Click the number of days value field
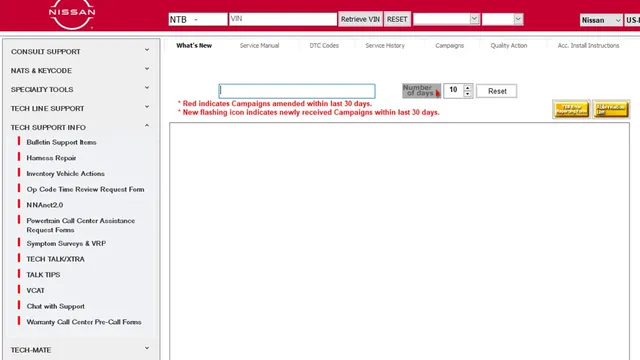 [453, 91]
